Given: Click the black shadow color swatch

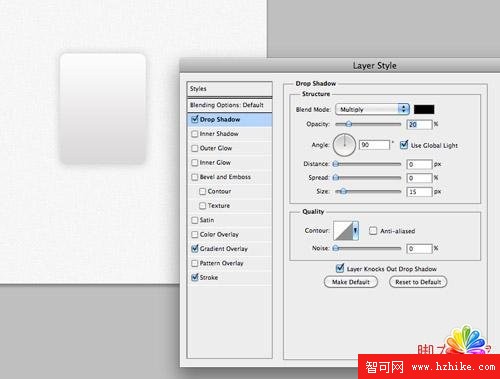Looking at the screenshot, I should [x=424, y=109].
